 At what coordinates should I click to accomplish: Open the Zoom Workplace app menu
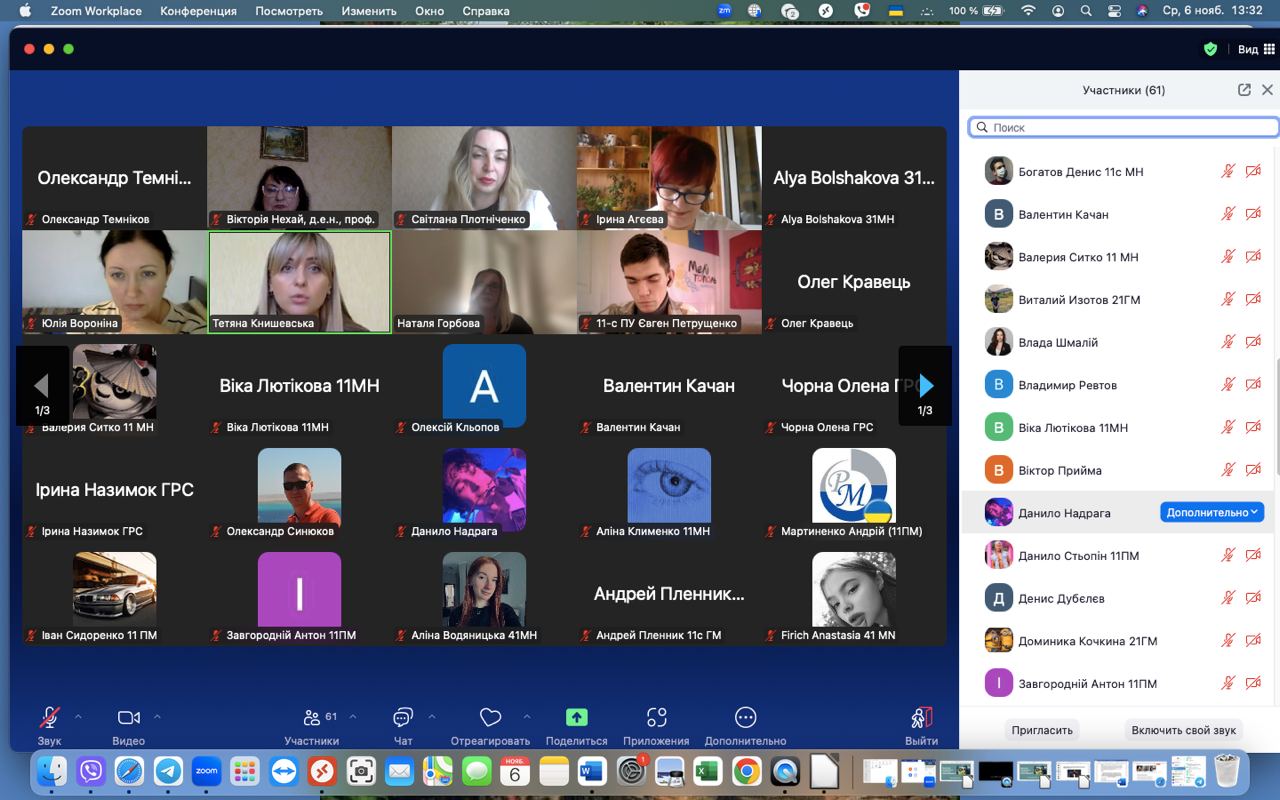(96, 11)
